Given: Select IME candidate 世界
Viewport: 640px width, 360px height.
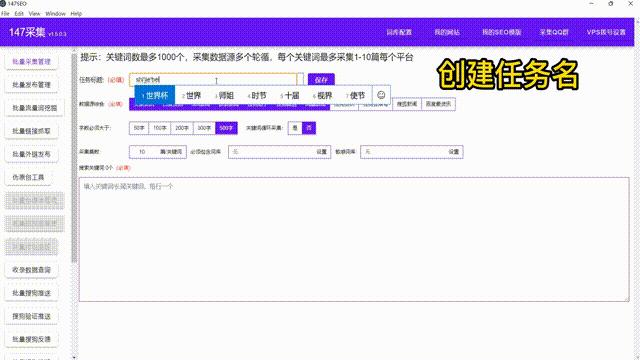Looking at the screenshot, I should pyautogui.click(x=191, y=96).
